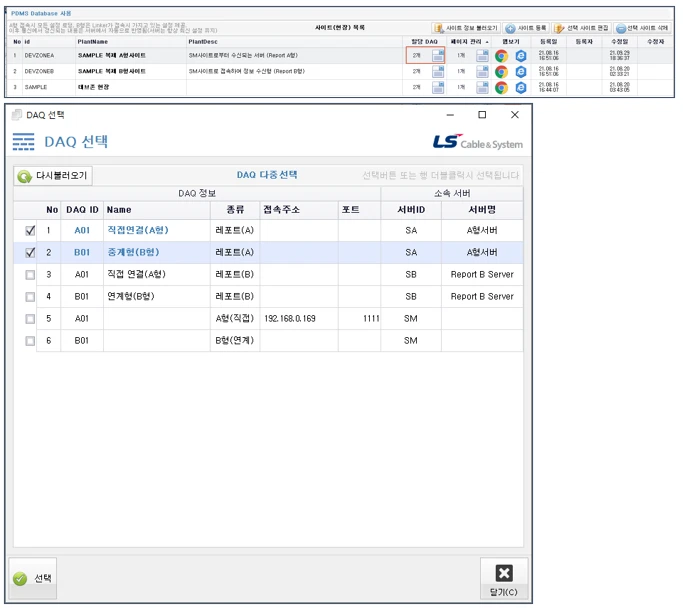This screenshot has width=683, height=613.
Task: Open page management icon for DEVZONEB row
Action: (x=482, y=71)
